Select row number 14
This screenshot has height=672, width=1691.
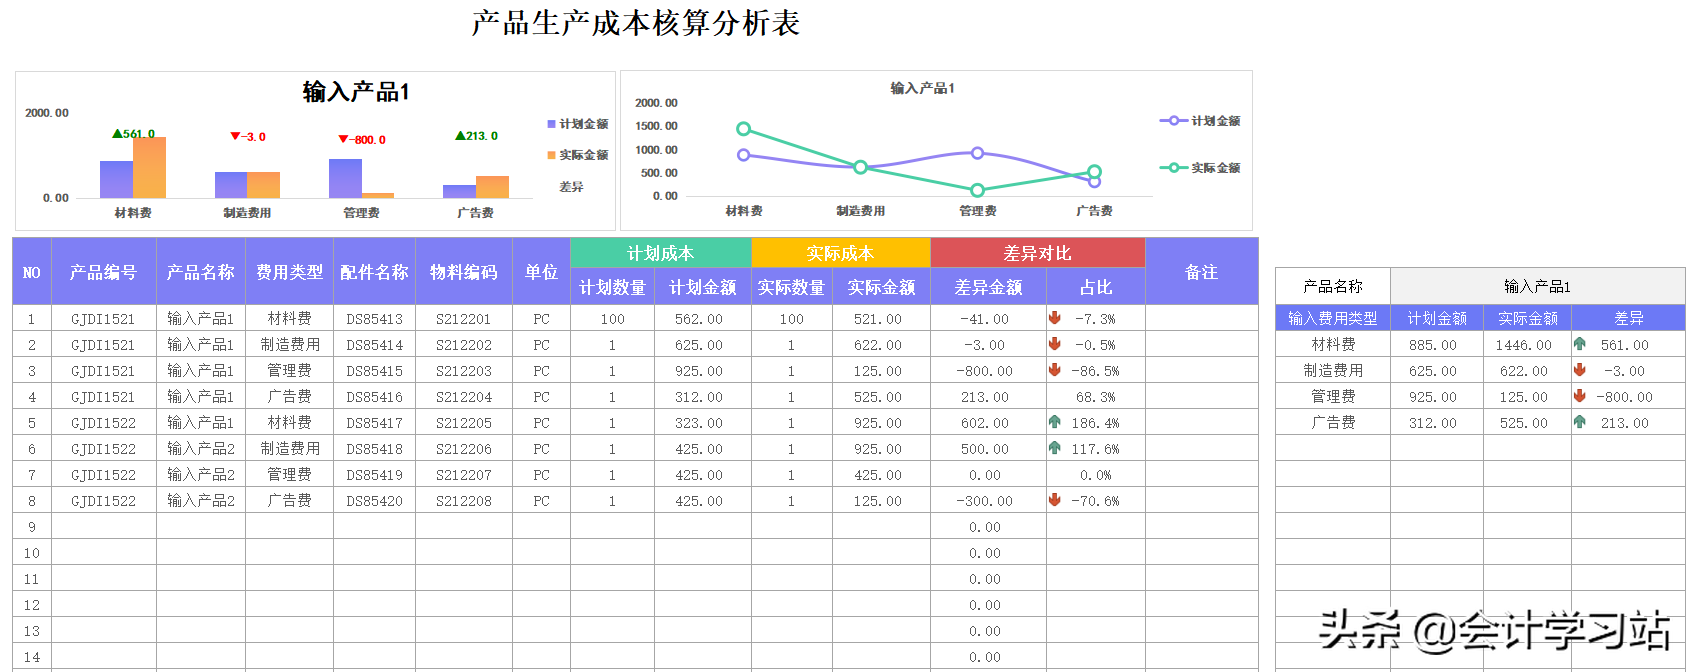[x=32, y=657]
